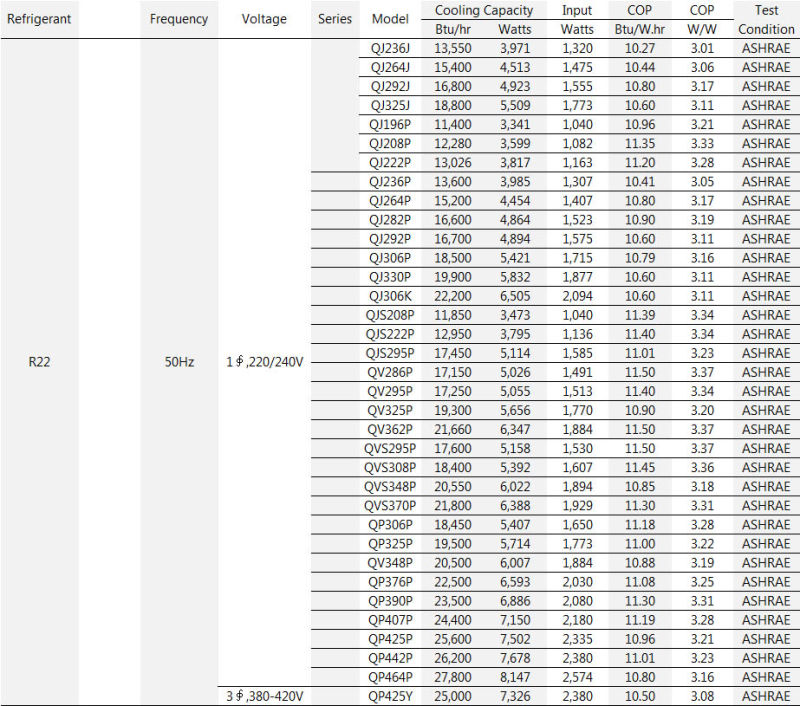
Task: Click the 2,094 input Watts value
Action: pyautogui.click(x=578, y=296)
